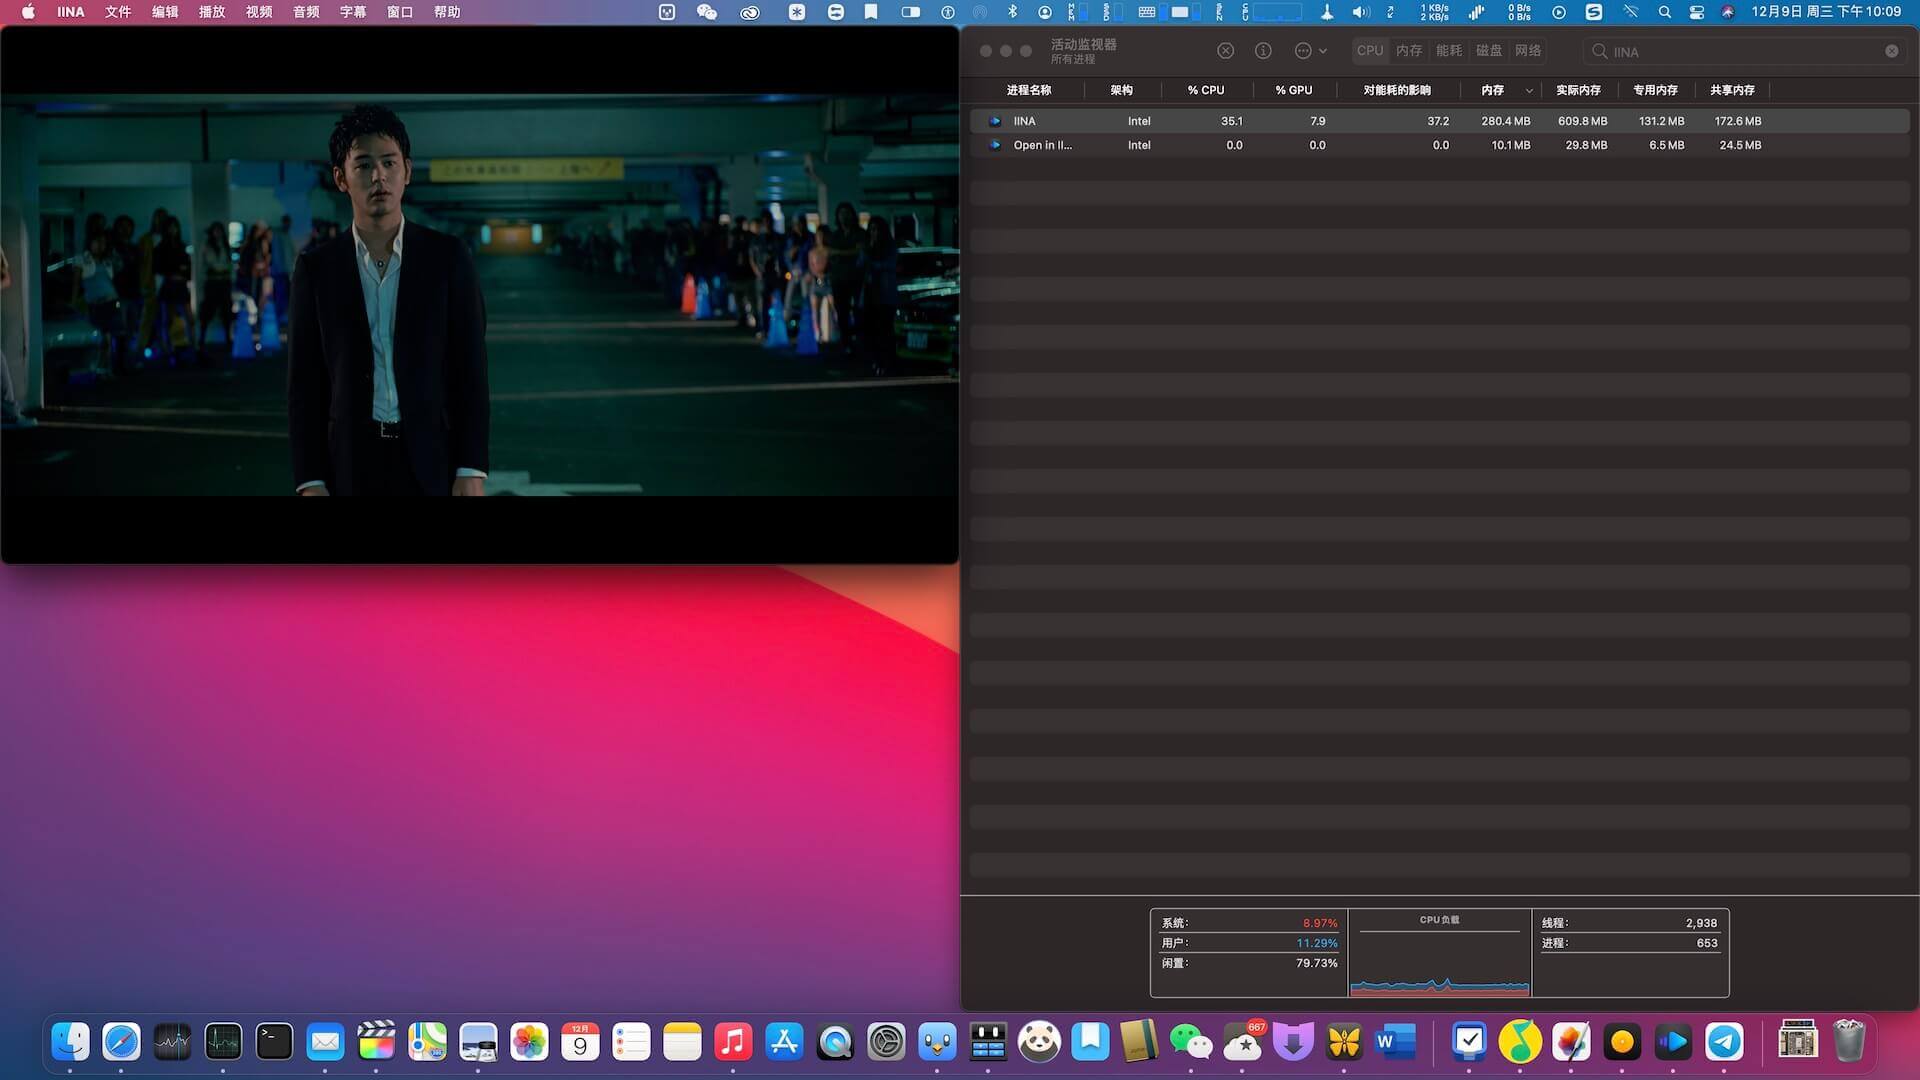The image size is (1920, 1080).
Task: Open Safari from the Dock
Action: [122, 1042]
